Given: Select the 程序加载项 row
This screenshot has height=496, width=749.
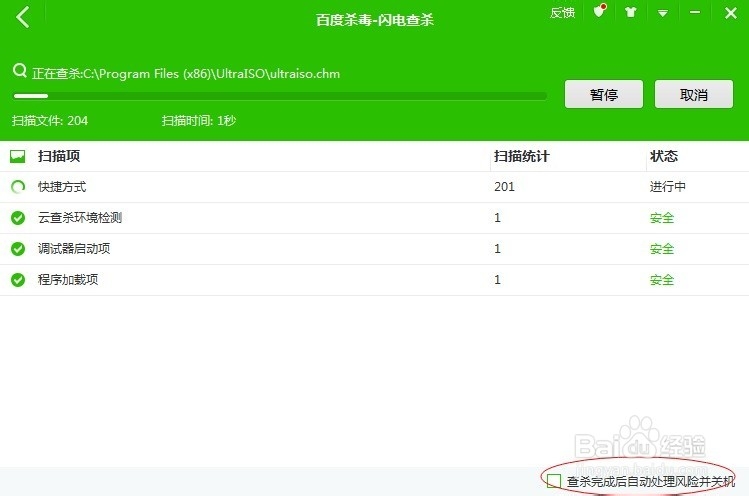Looking at the screenshot, I should (374, 280).
